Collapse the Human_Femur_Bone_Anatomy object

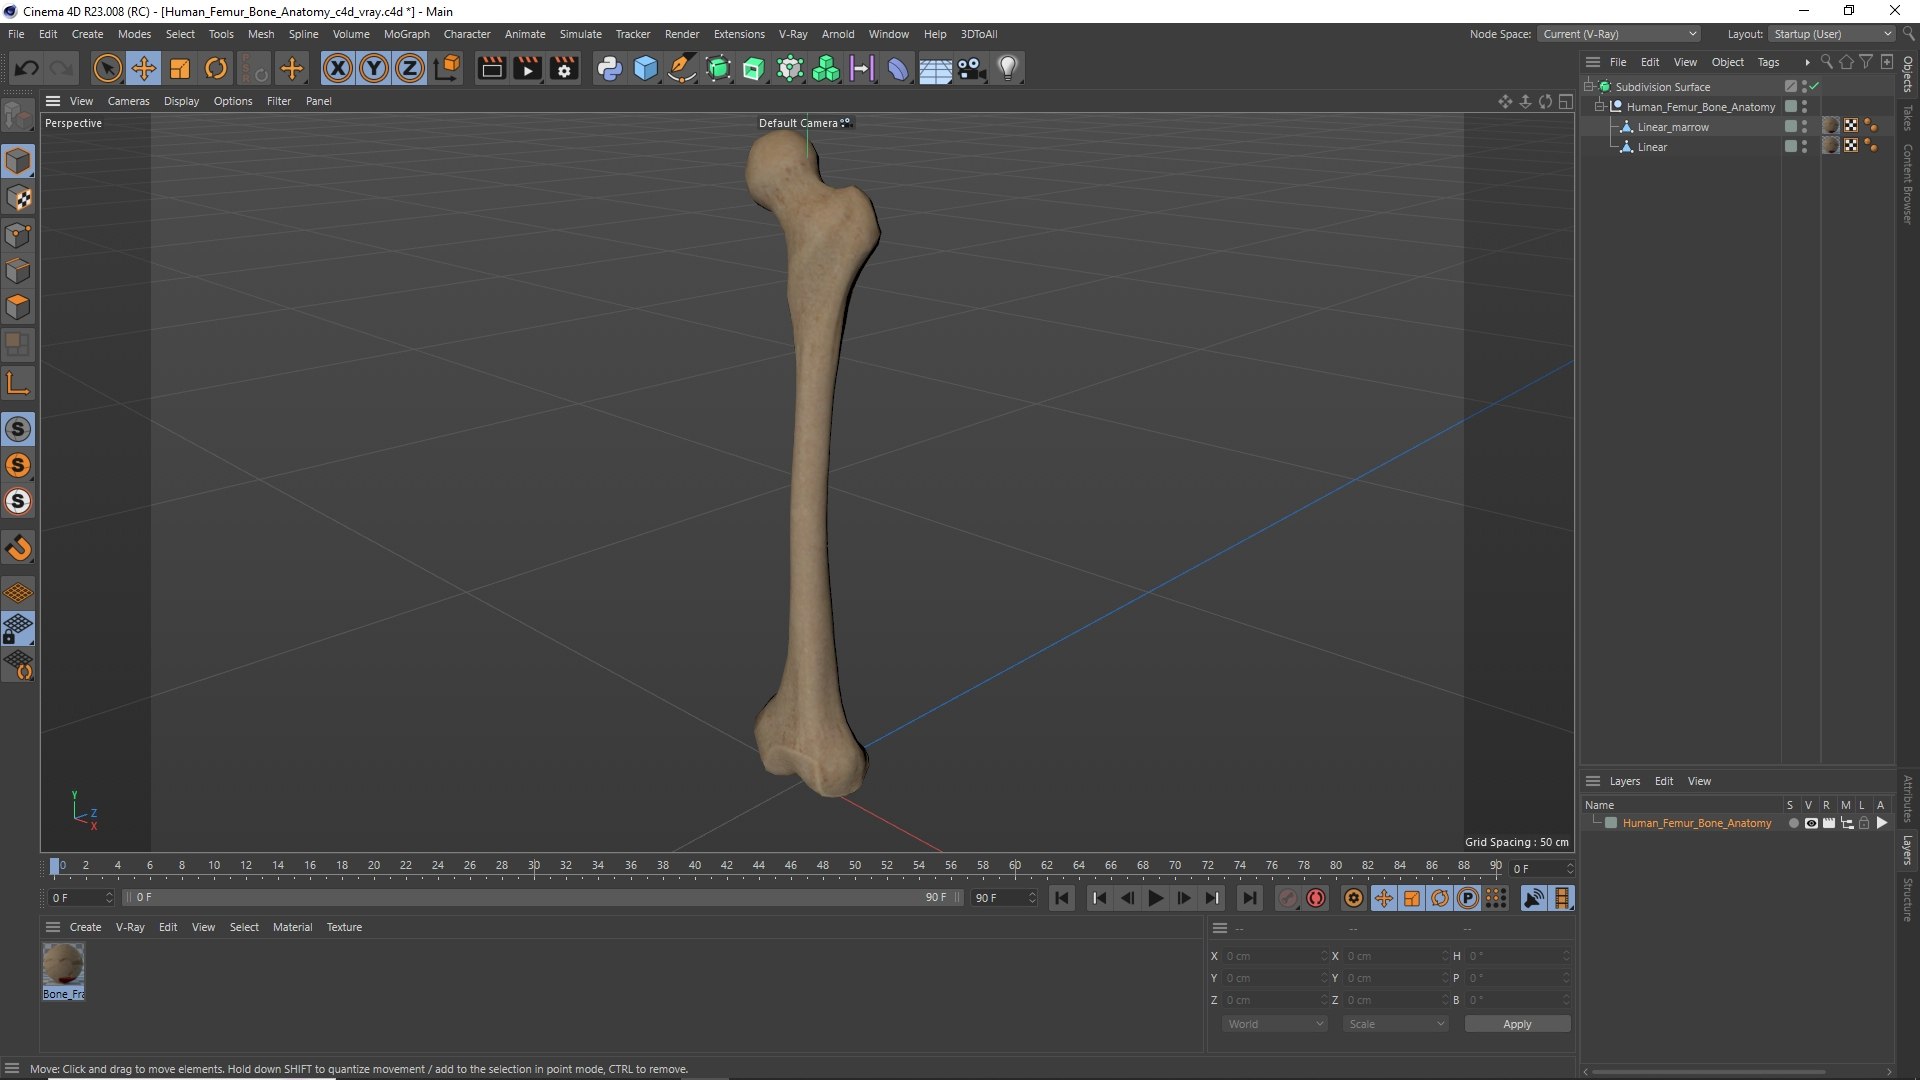click(x=1600, y=107)
